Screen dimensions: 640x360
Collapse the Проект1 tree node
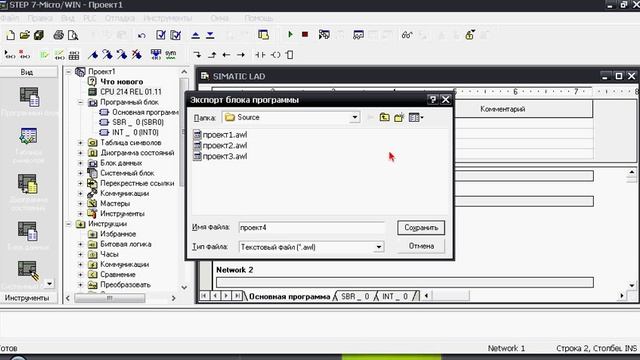pyautogui.click(x=69, y=72)
